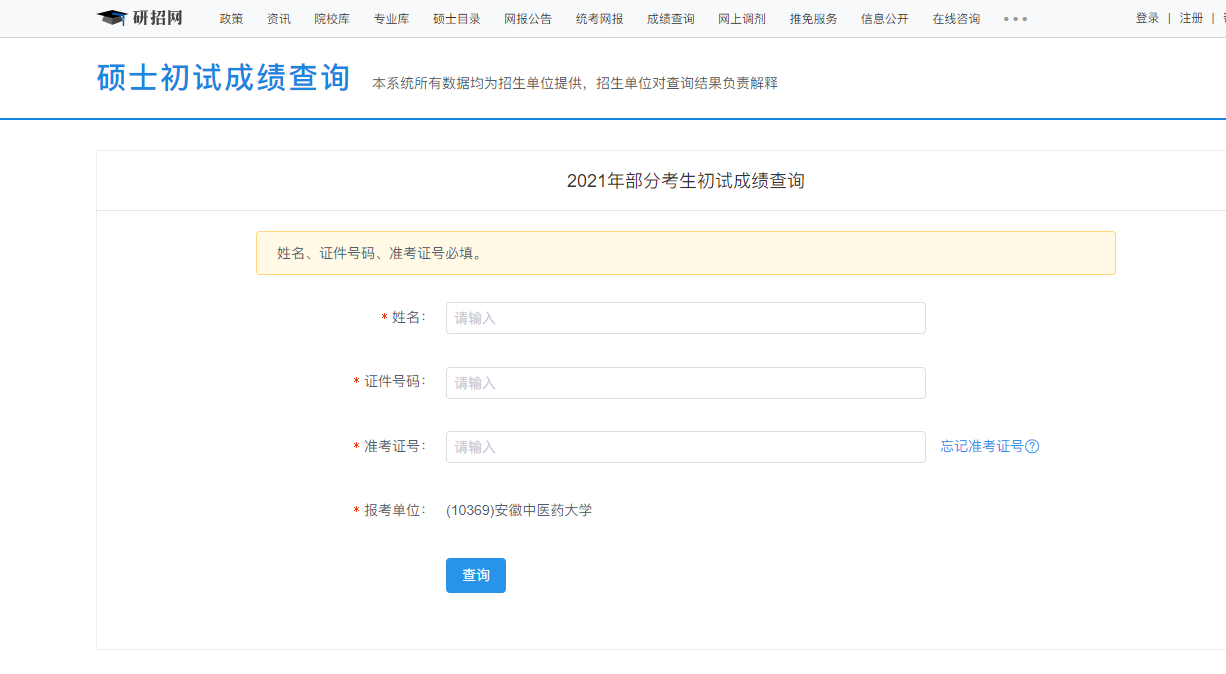1226x674 pixels.
Task: Click the 注册 register link
Action: [1191, 19]
